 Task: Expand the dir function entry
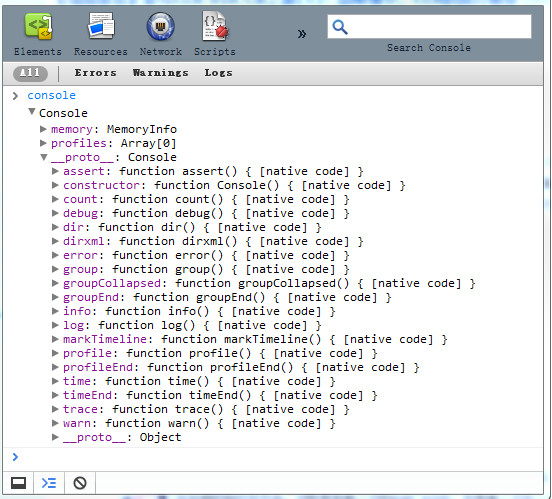click(55, 227)
